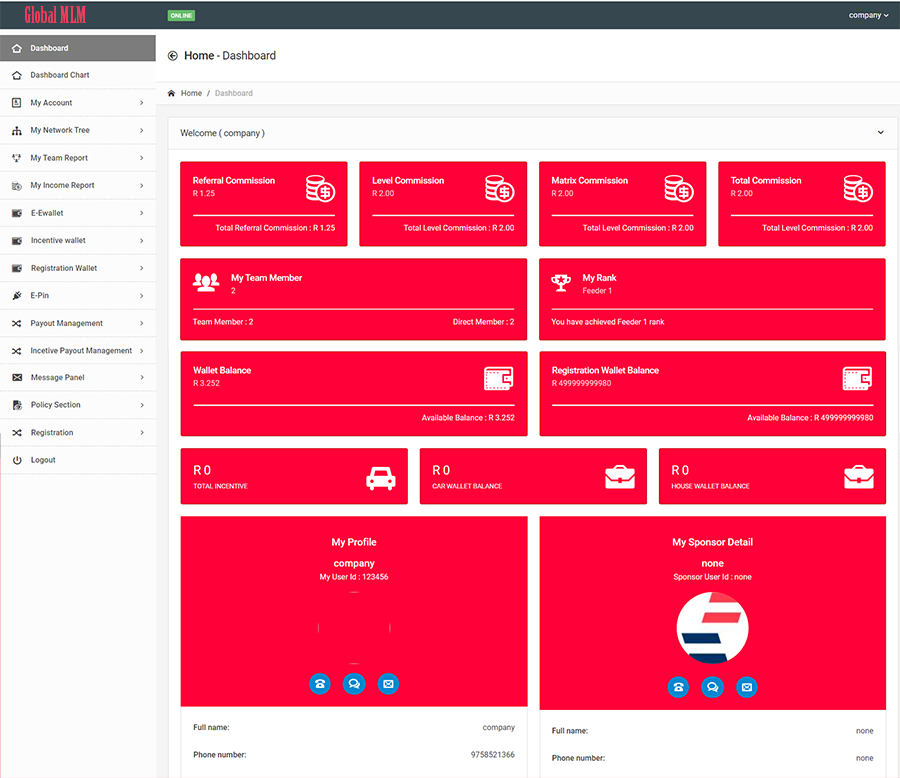Click the wallet icon on Wallet Balance card
The width and height of the screenshot is (900, 778).
(497, 378)
